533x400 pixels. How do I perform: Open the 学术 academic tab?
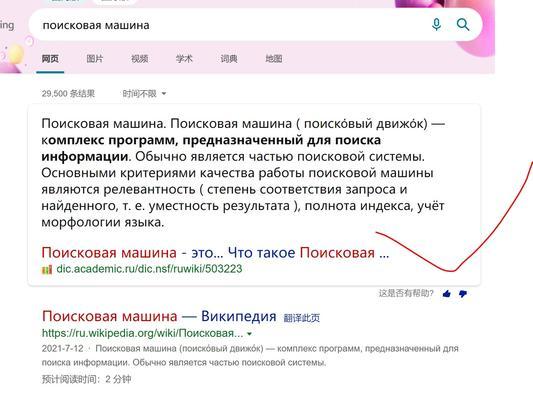point(184,59)
